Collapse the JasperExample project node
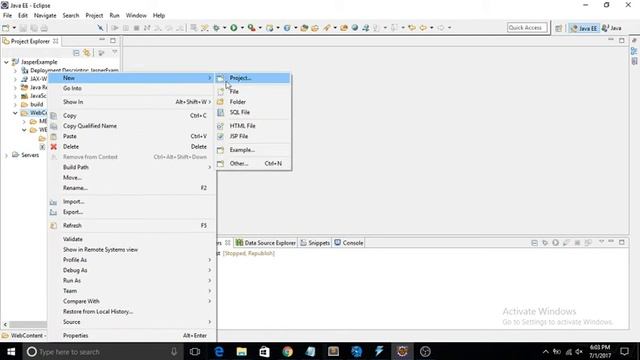640x360 pixels. pyautogui.click(x=6, y=62)
